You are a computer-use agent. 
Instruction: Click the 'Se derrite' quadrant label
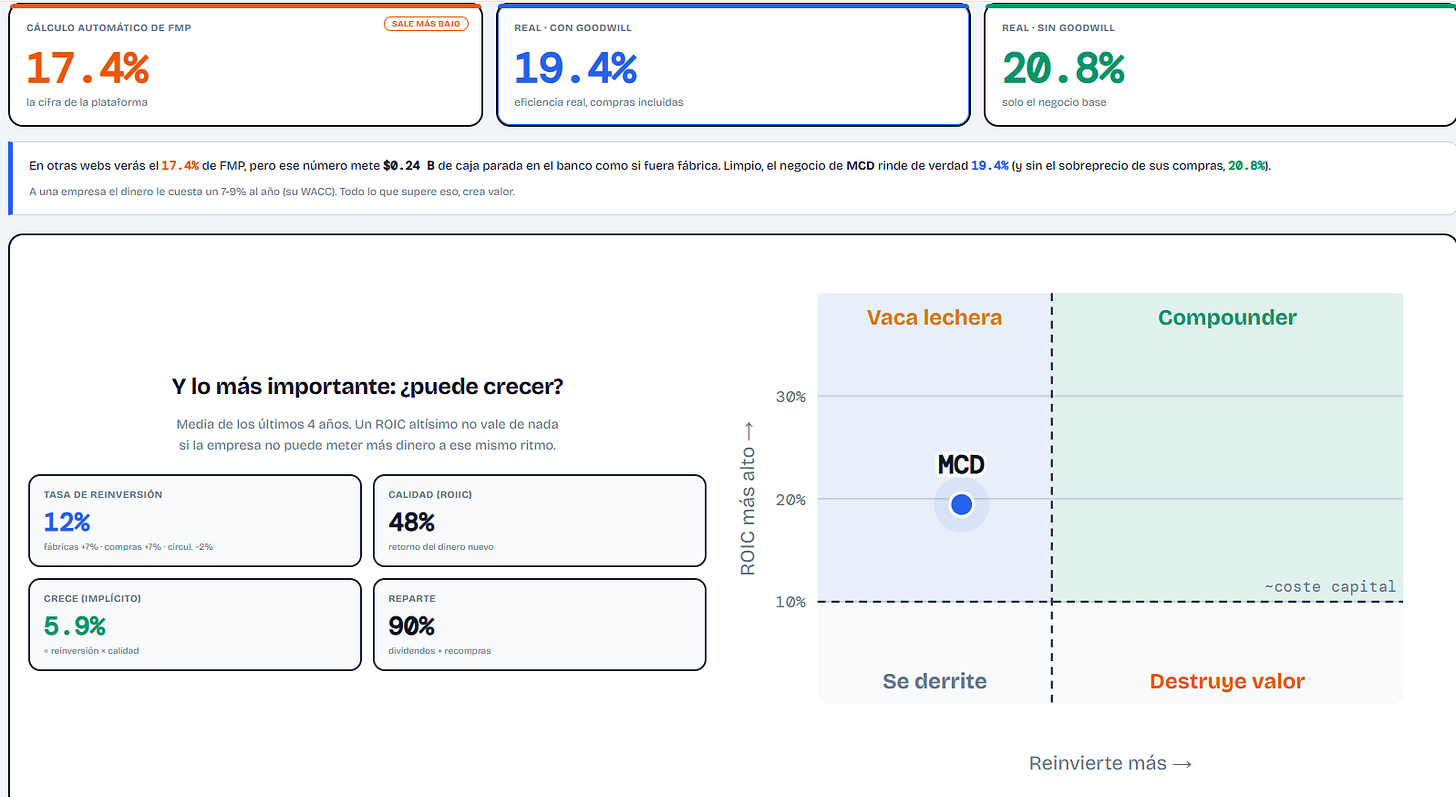934,681
